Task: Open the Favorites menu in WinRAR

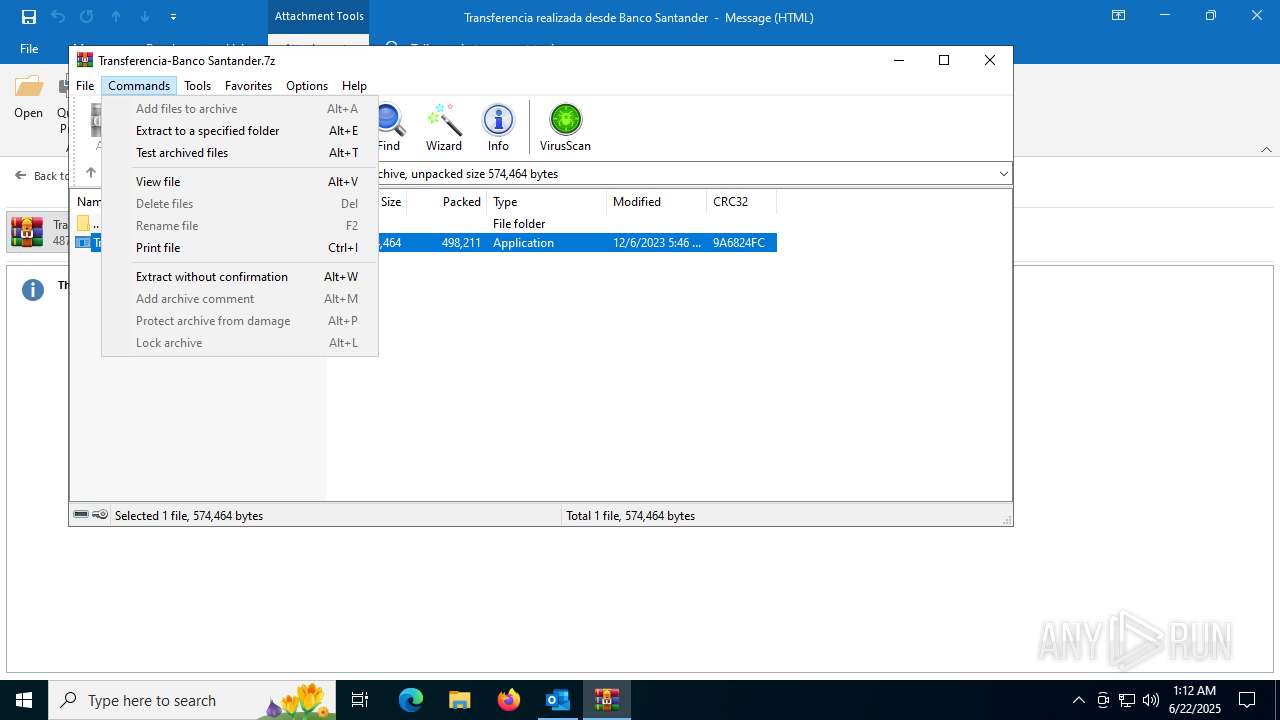Action: [x=248, y=86]
